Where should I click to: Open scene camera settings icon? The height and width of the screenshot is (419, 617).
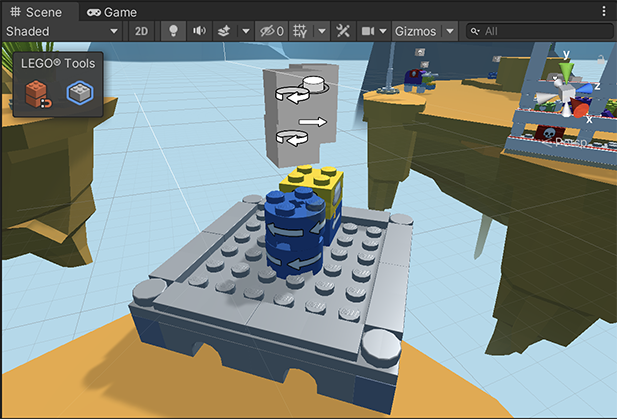pyautogui.click(x=368, y=31)
